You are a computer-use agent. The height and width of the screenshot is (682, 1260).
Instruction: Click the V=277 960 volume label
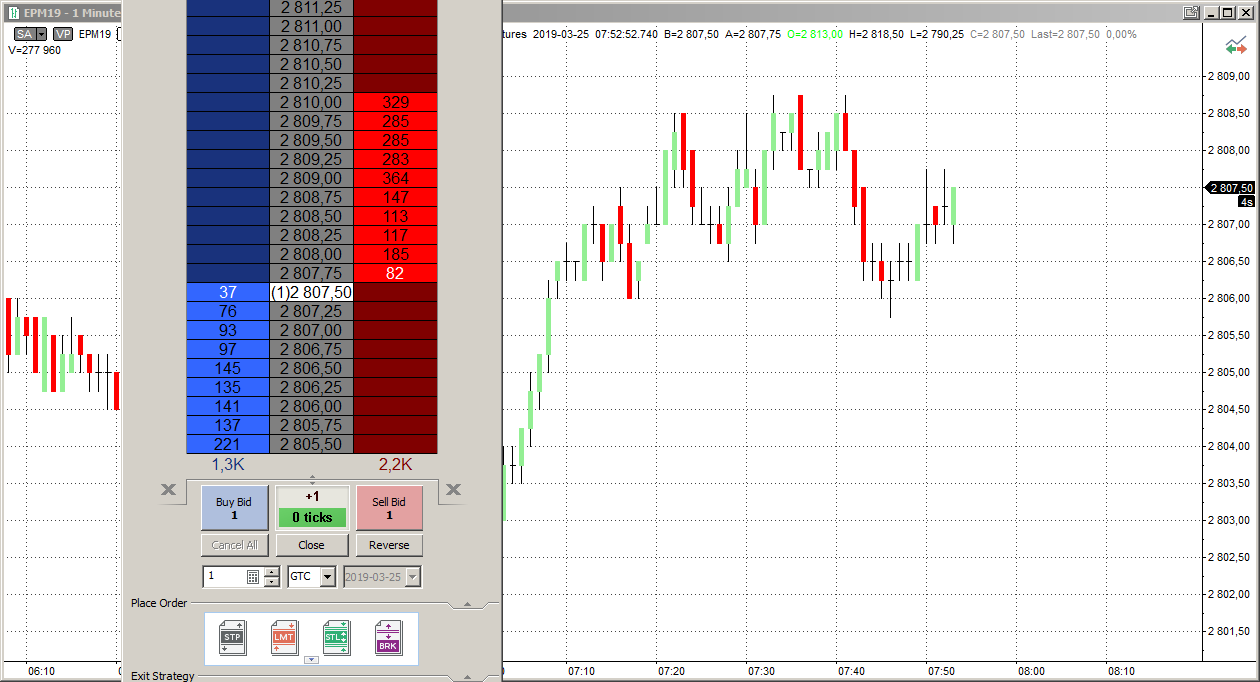[x=34, y=50]
